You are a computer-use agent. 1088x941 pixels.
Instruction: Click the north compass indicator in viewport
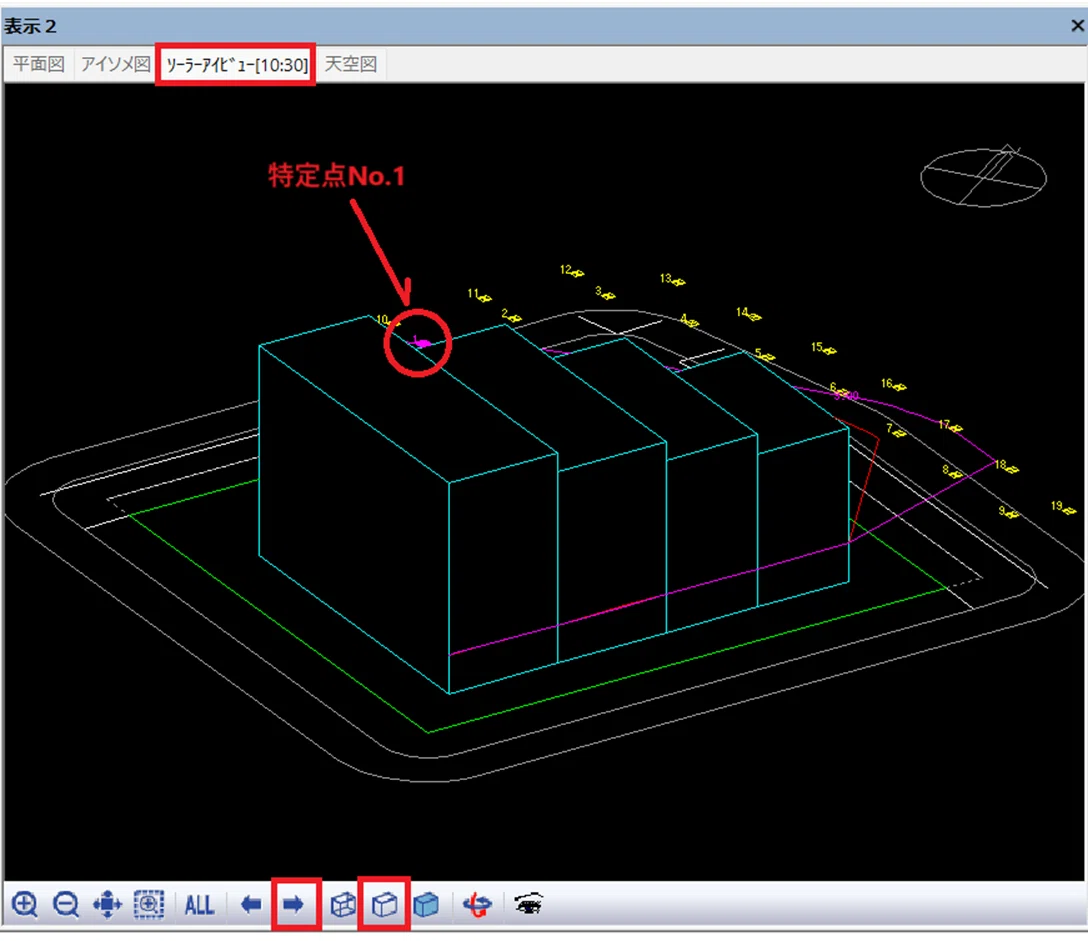point(984,176)
